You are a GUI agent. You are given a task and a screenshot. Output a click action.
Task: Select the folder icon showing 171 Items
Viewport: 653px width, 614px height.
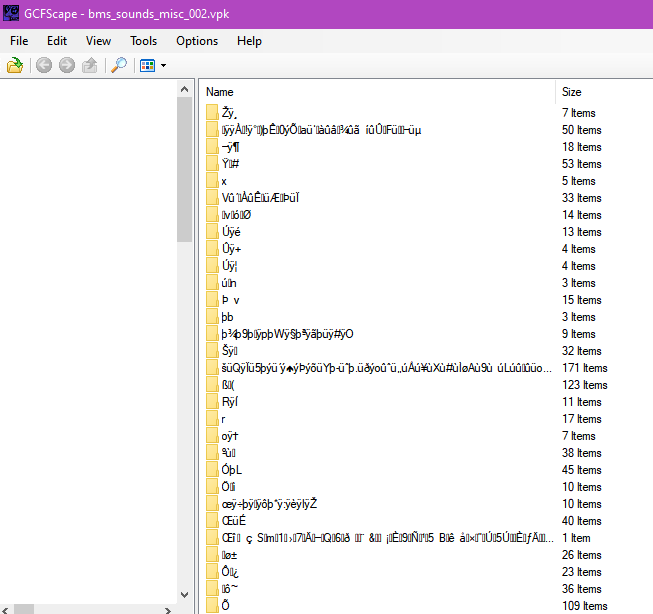click(x=212, y=368)
